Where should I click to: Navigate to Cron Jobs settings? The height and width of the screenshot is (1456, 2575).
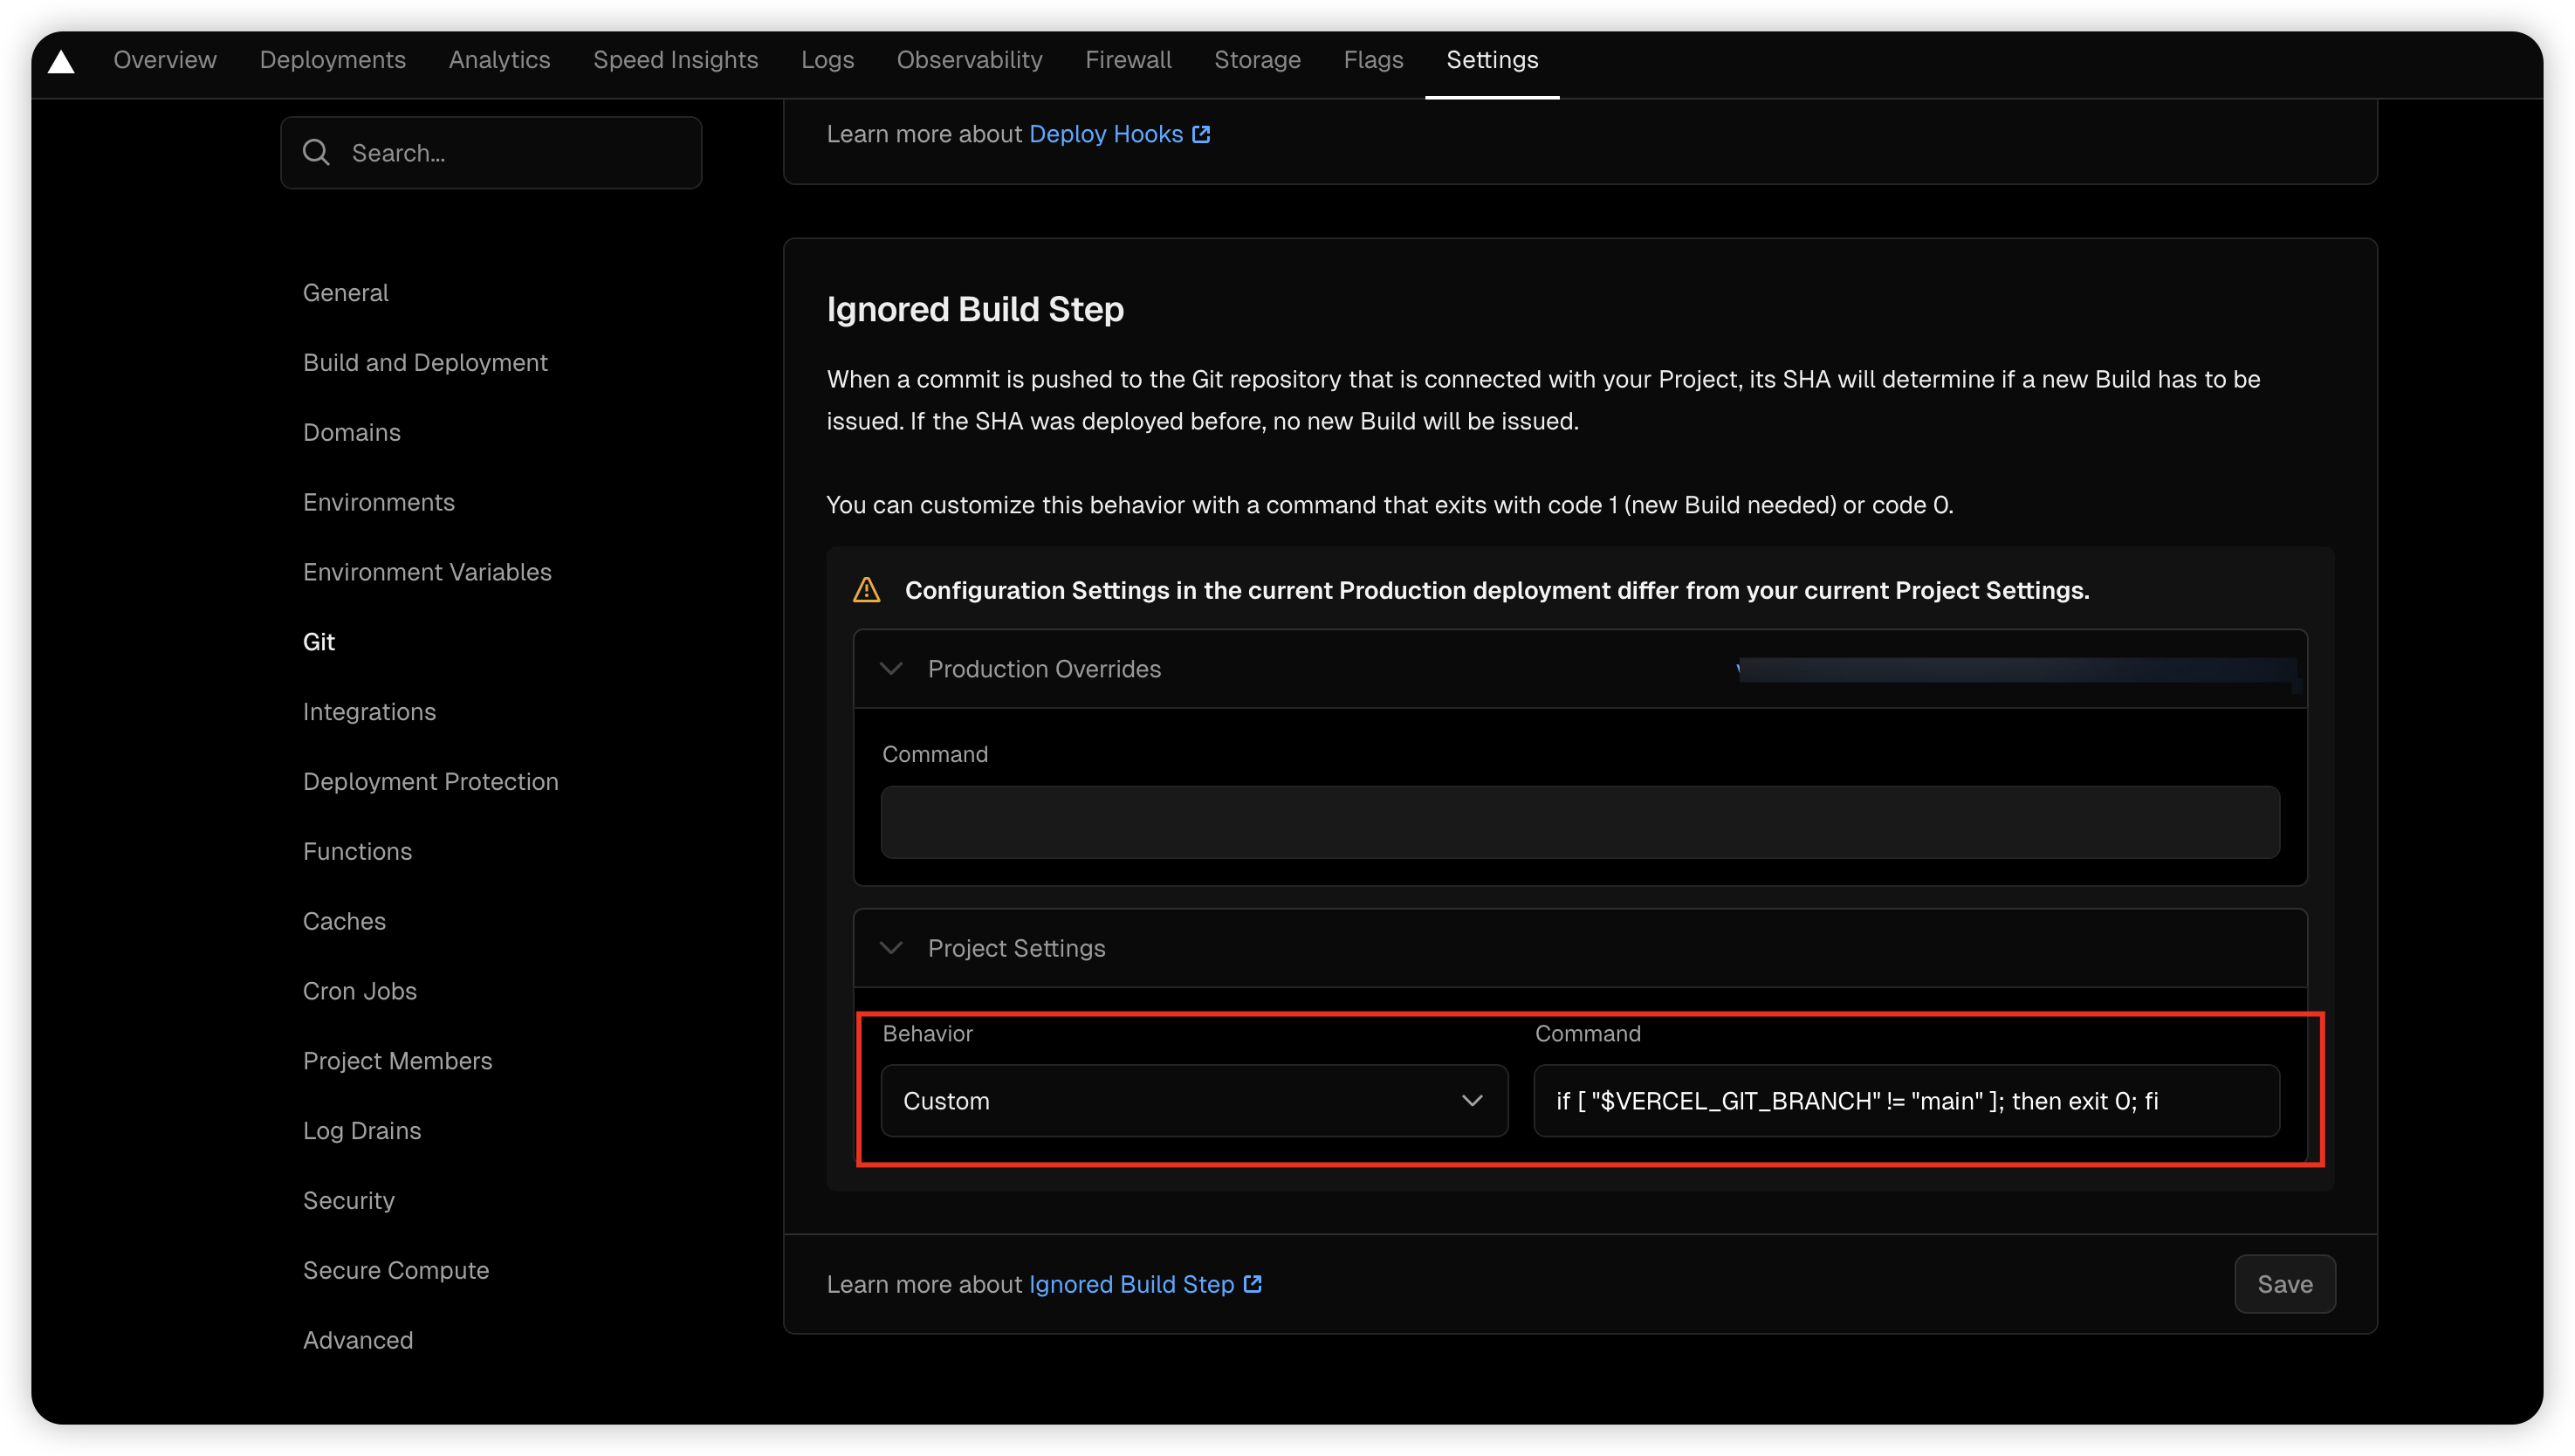359,990
